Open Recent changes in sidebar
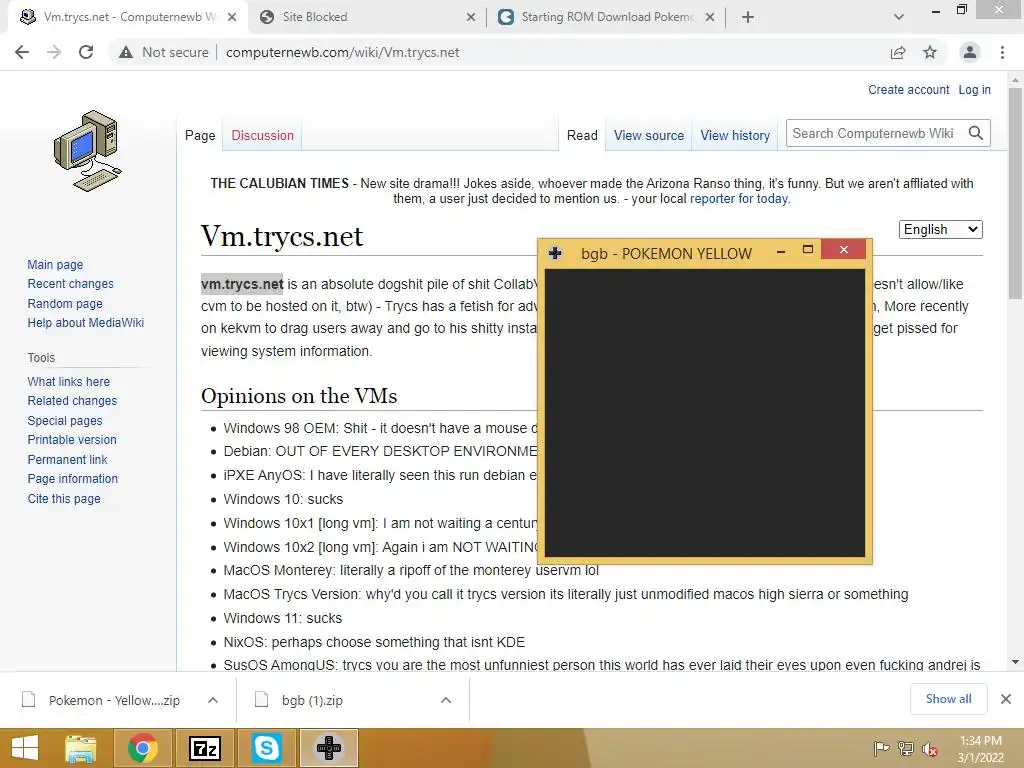The width and height of the screenshot is (1024, 768). (71, 283)
